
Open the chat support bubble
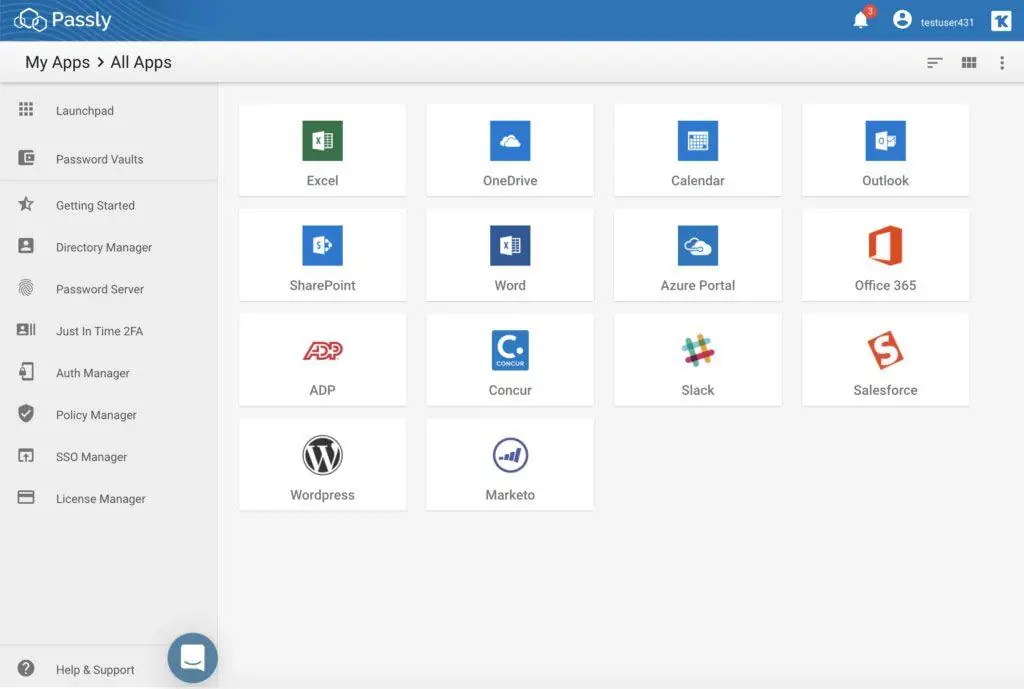click(192, 658)
